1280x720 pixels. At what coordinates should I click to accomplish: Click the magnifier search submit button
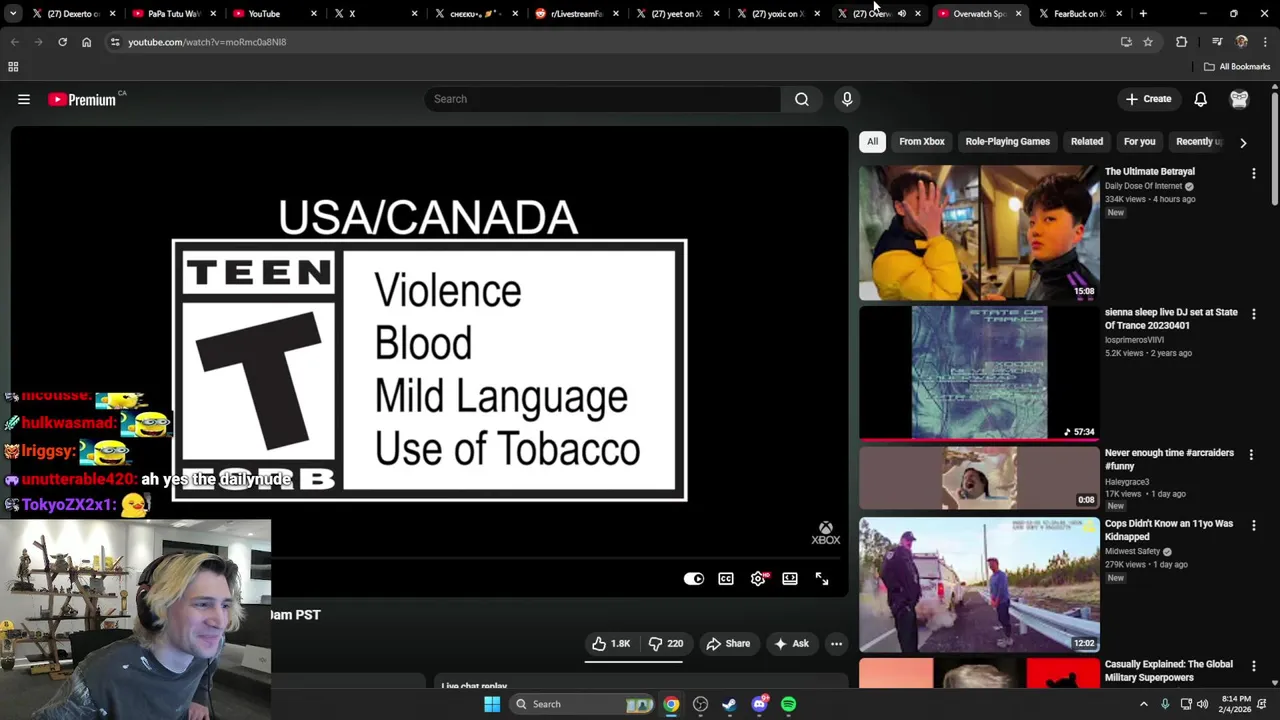[x=802, y=99]
